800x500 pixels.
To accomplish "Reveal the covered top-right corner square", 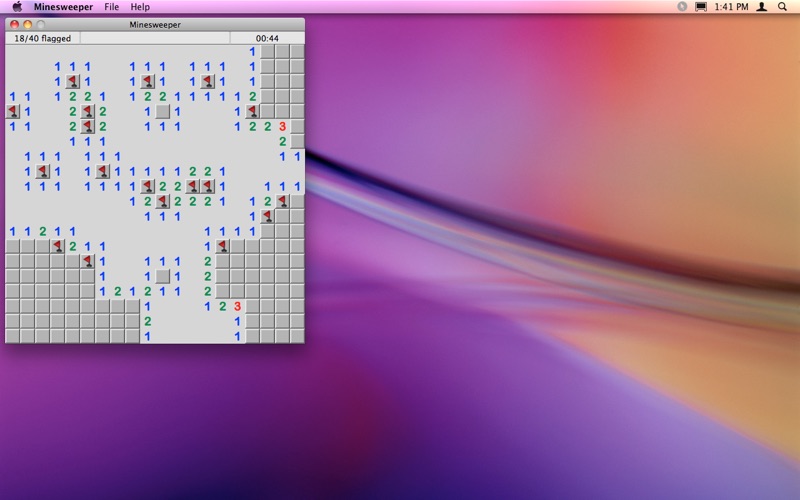I will [297, 52].
